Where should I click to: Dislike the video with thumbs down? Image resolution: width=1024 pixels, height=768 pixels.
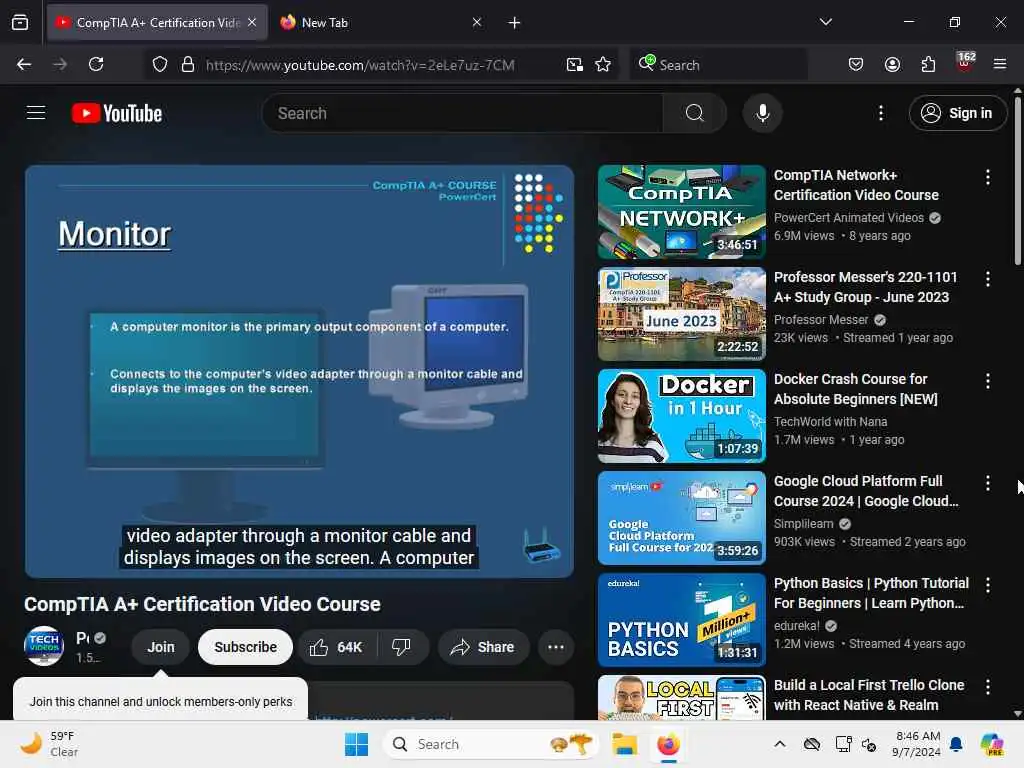401,647
